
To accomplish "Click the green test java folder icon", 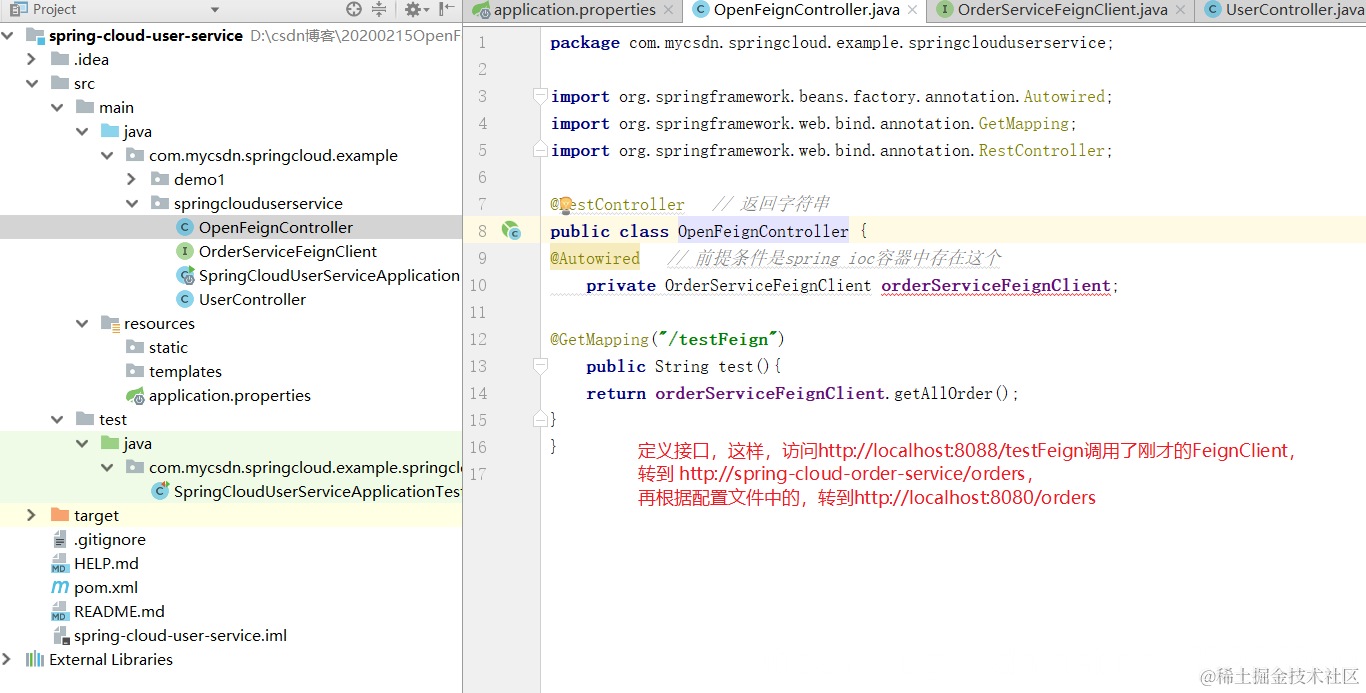I will point(110,444).
